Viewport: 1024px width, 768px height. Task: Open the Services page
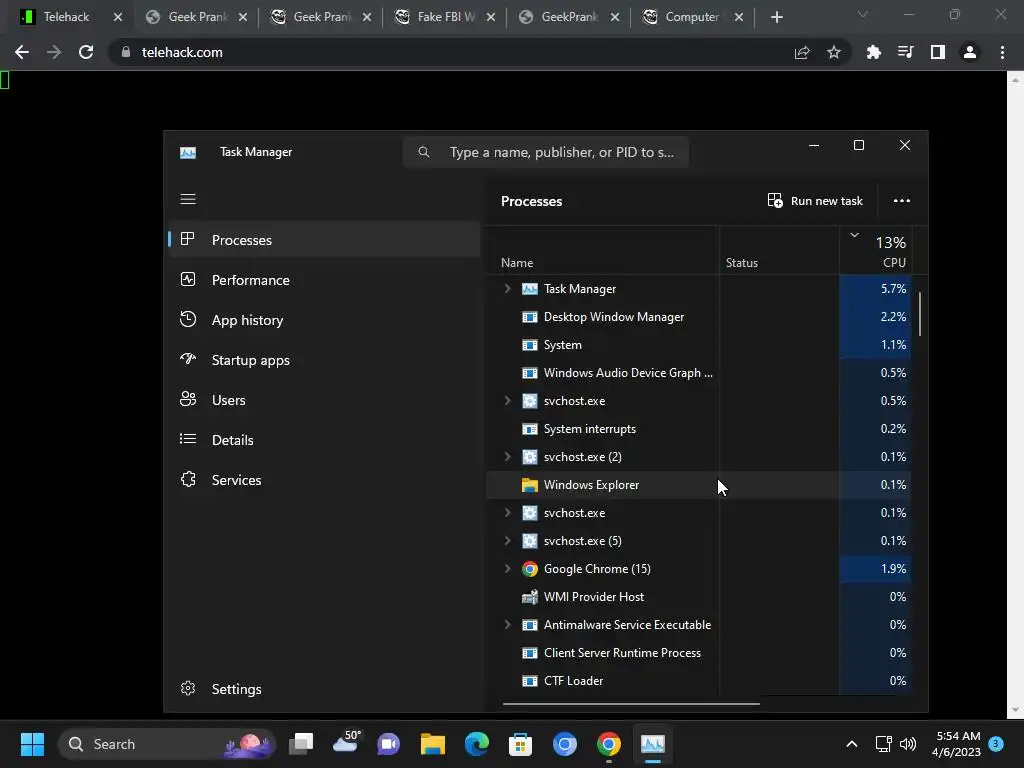click(x=325, y=480)
